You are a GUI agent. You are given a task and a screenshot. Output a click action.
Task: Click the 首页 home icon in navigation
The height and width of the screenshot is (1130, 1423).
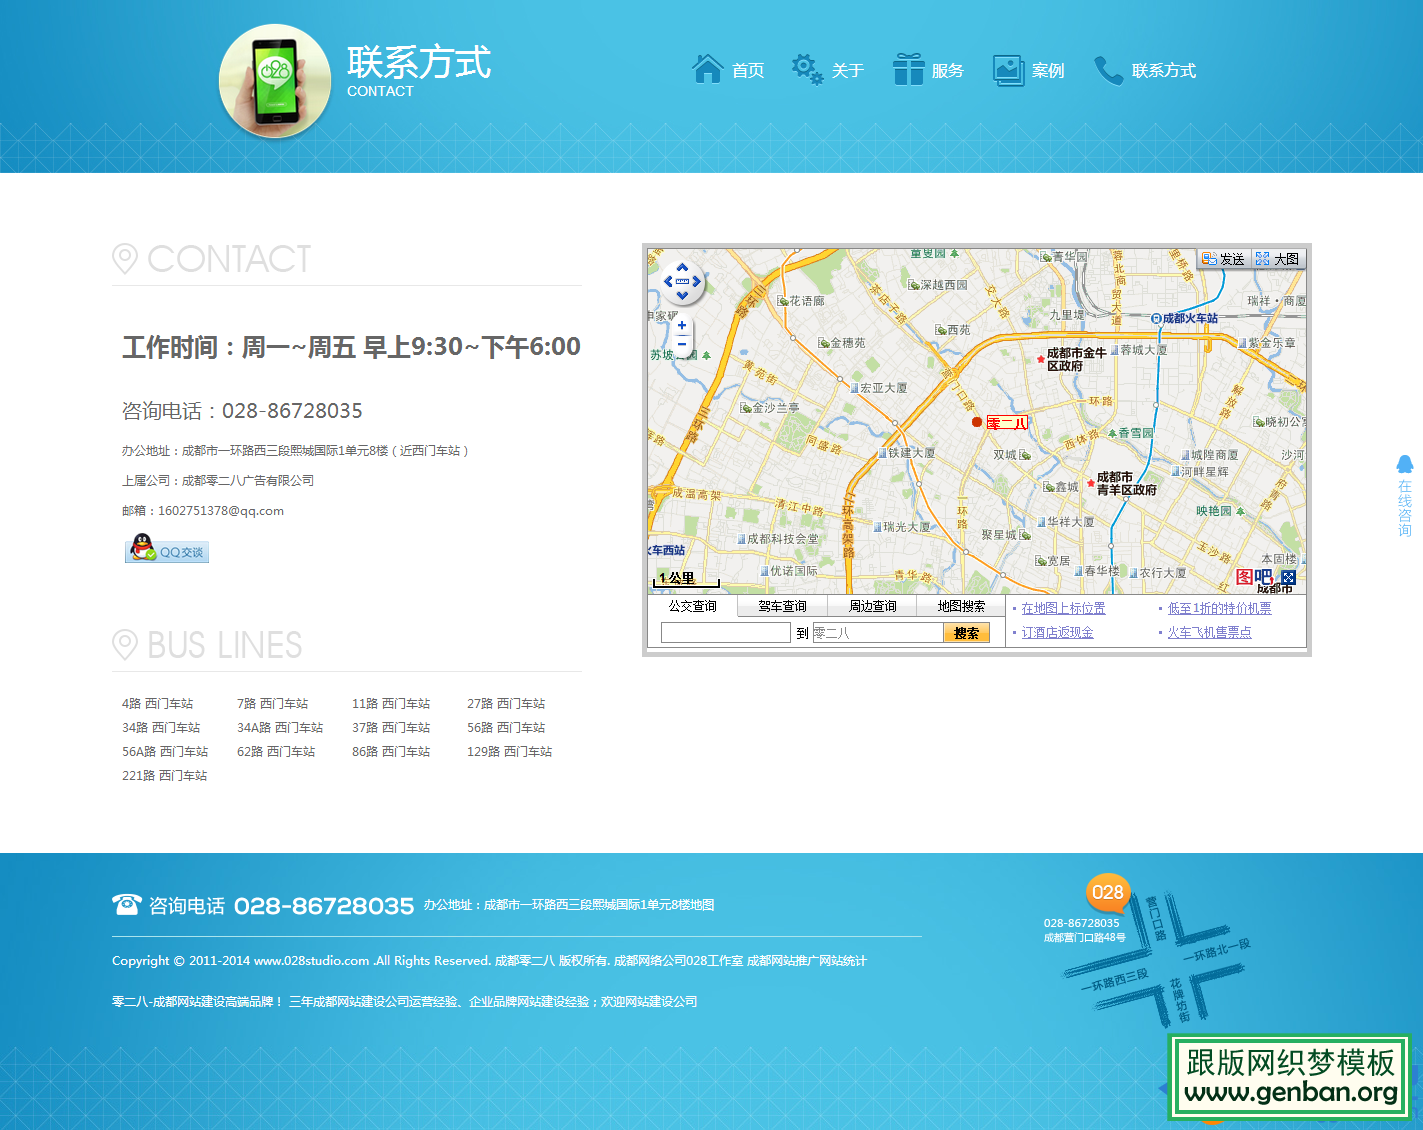708,68
